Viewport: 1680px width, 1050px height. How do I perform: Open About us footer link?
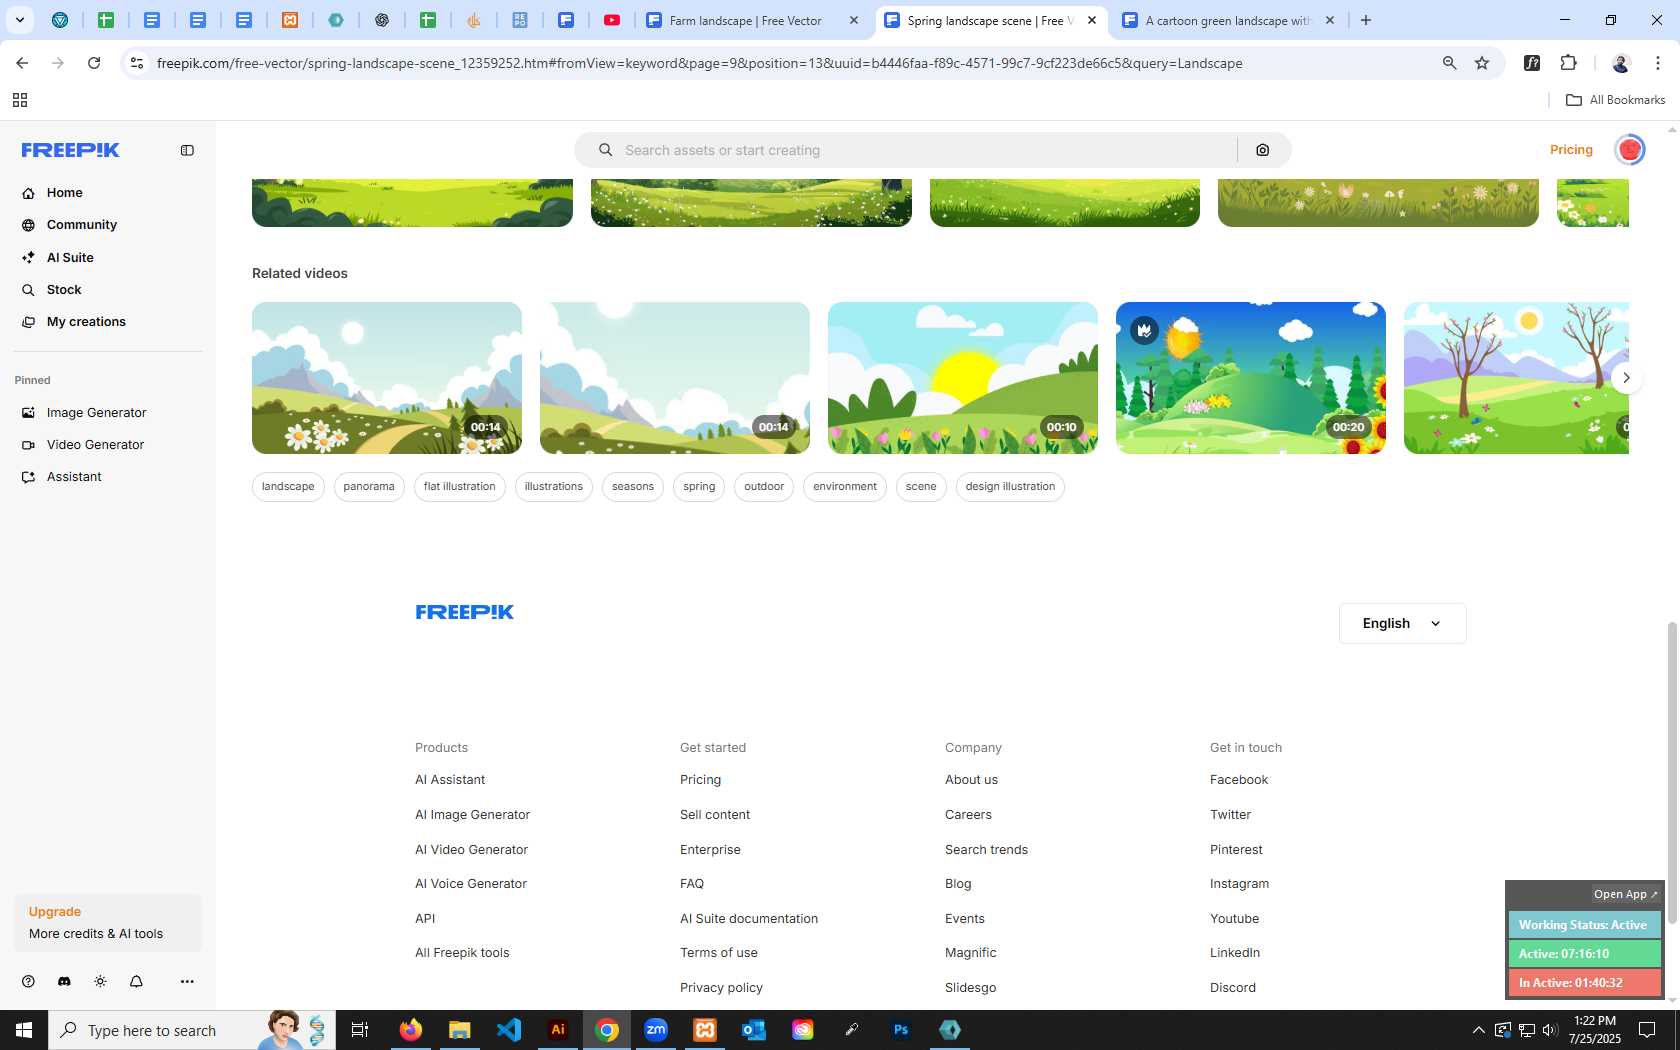[x=971, y=780]
